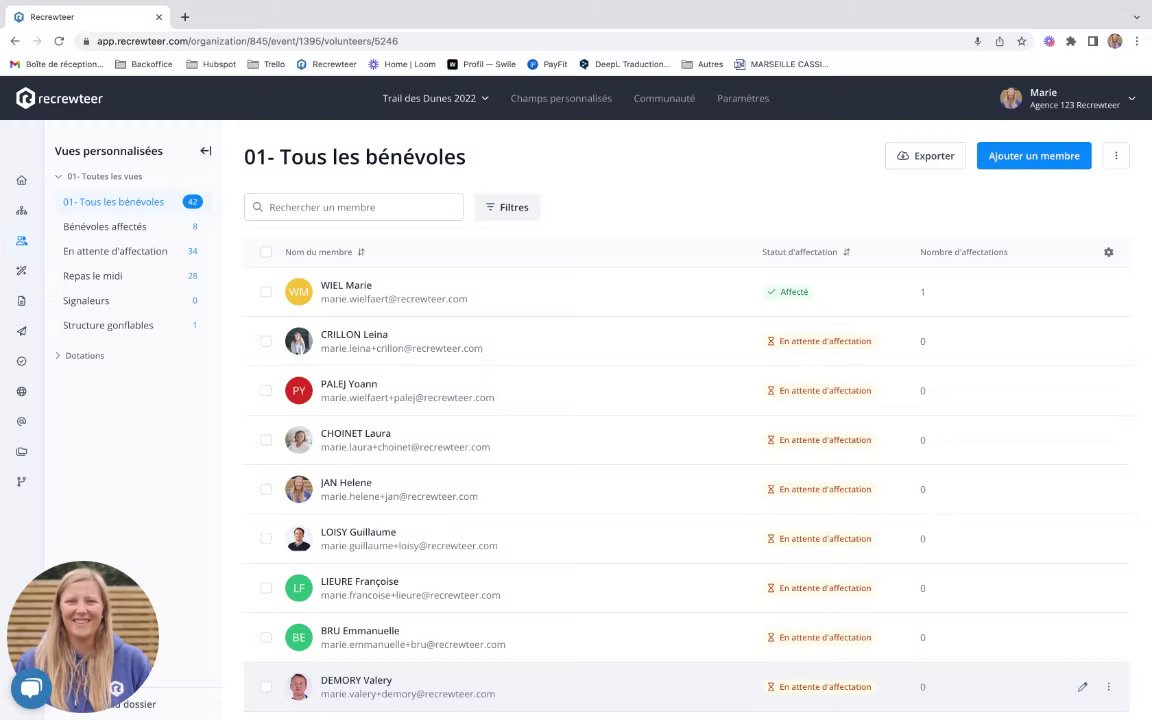The image size is (1152, 720).
Task: Select the Repas le midi view
Action: [93, 276]
